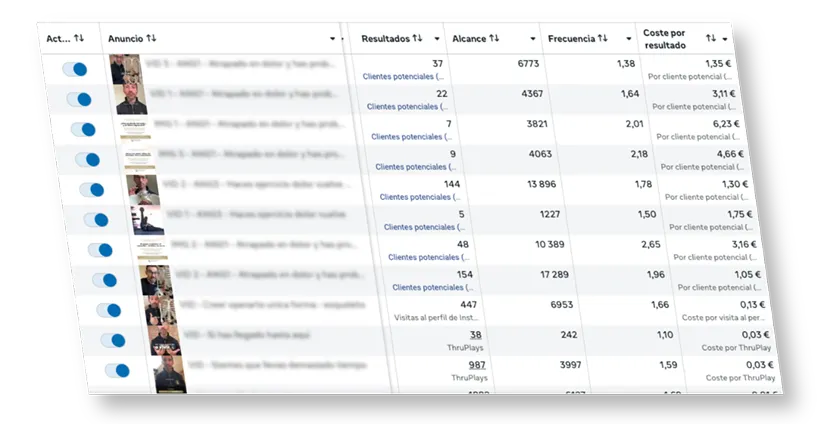The image size is (840, 424).
Task: Click Clientes potenciales link under 154
Action: click(433, 287)
